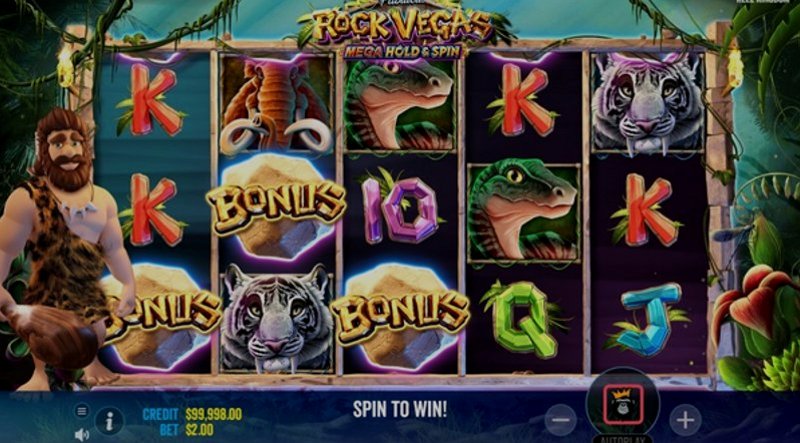Screen dimensions: 800x443
Task: Click the white sabertooth tiger top right
Action: click(647, 103)
